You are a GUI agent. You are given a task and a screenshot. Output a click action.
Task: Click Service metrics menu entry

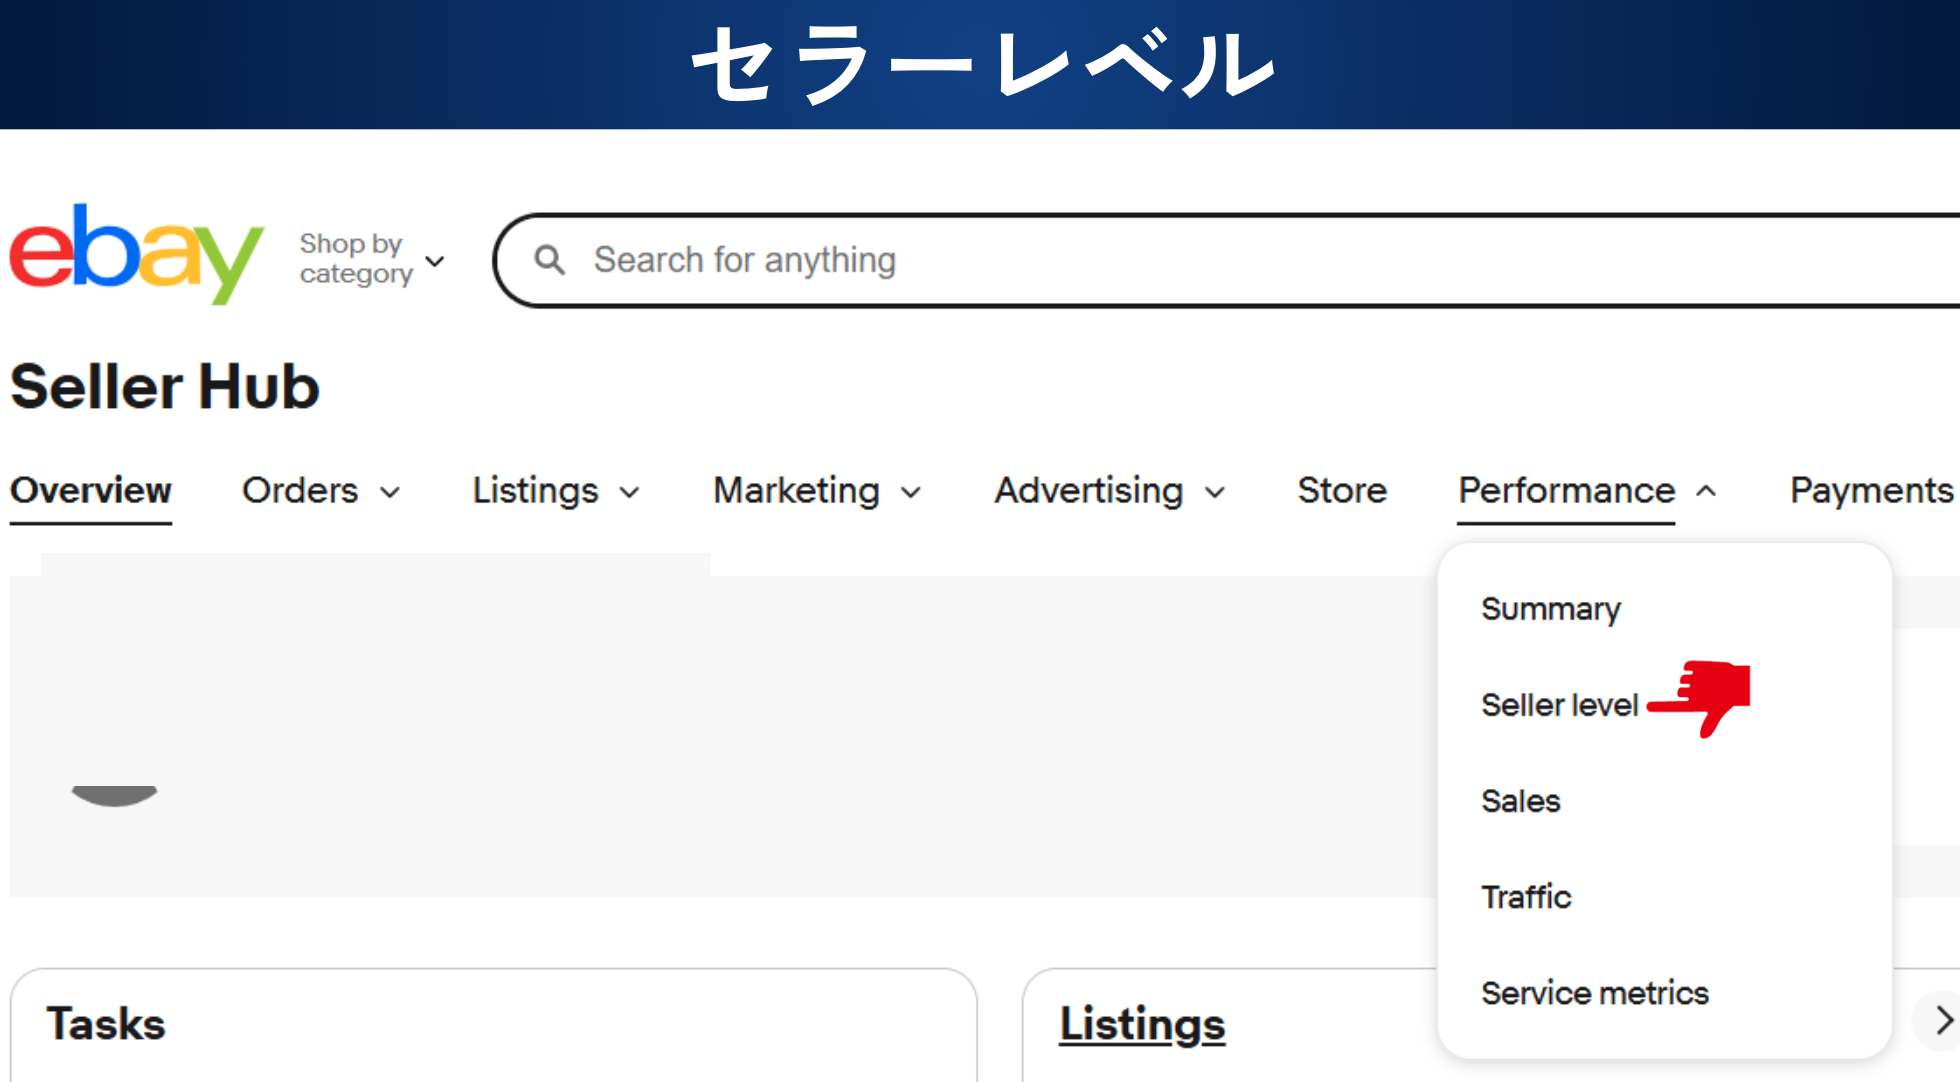tap(1594, 993)
